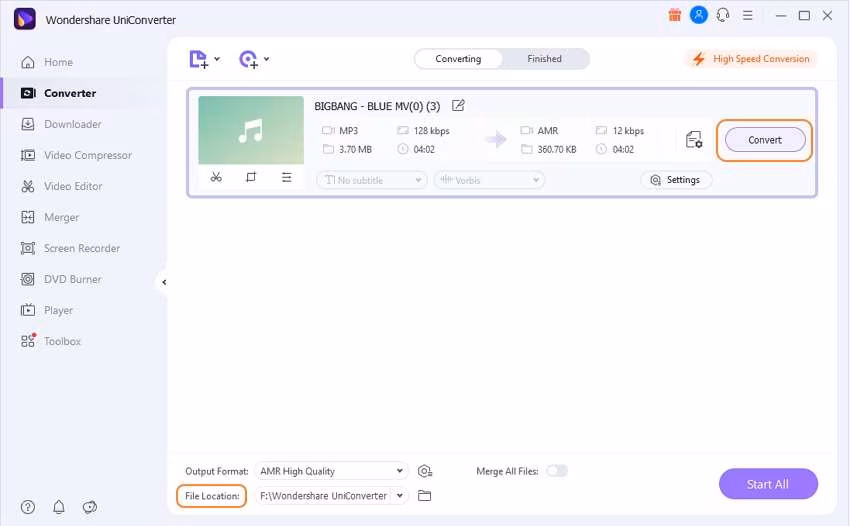Switch to the Converting tab

458,59
